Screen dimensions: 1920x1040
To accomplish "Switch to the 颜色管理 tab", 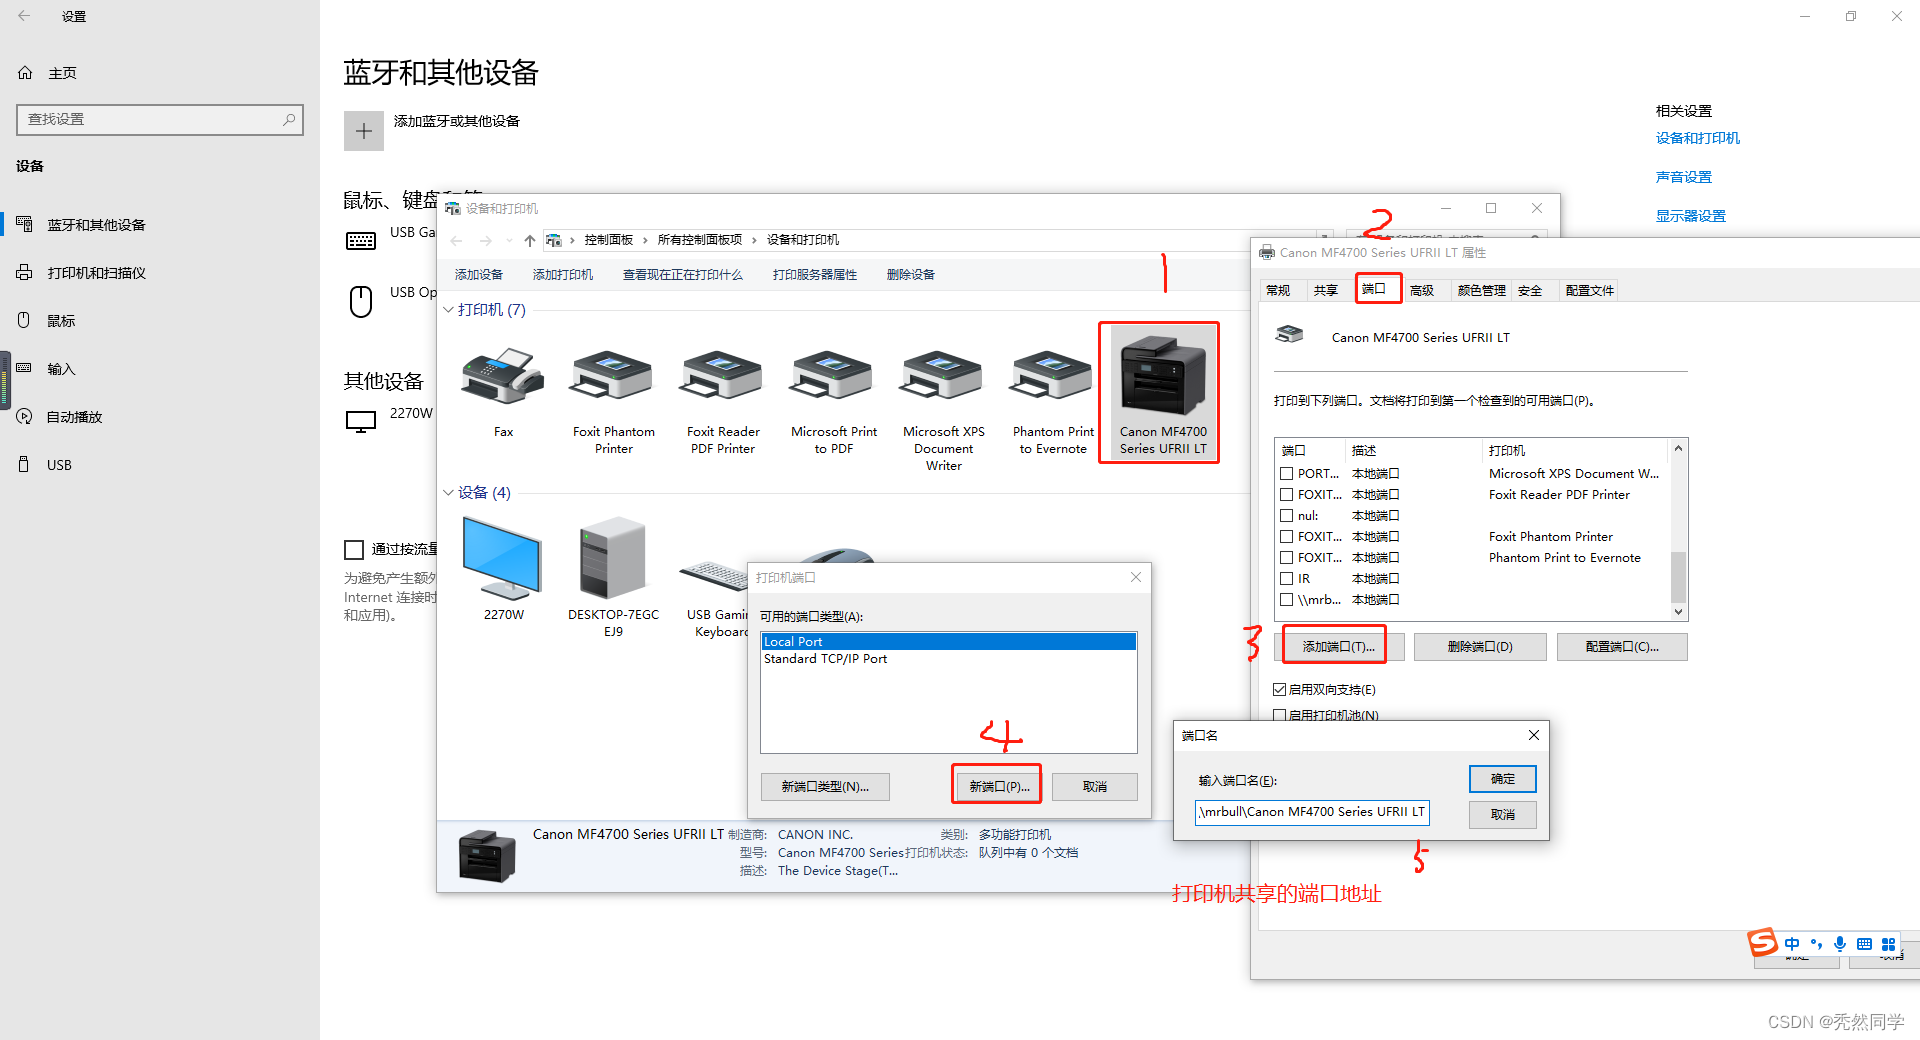I will [1481, 291].
